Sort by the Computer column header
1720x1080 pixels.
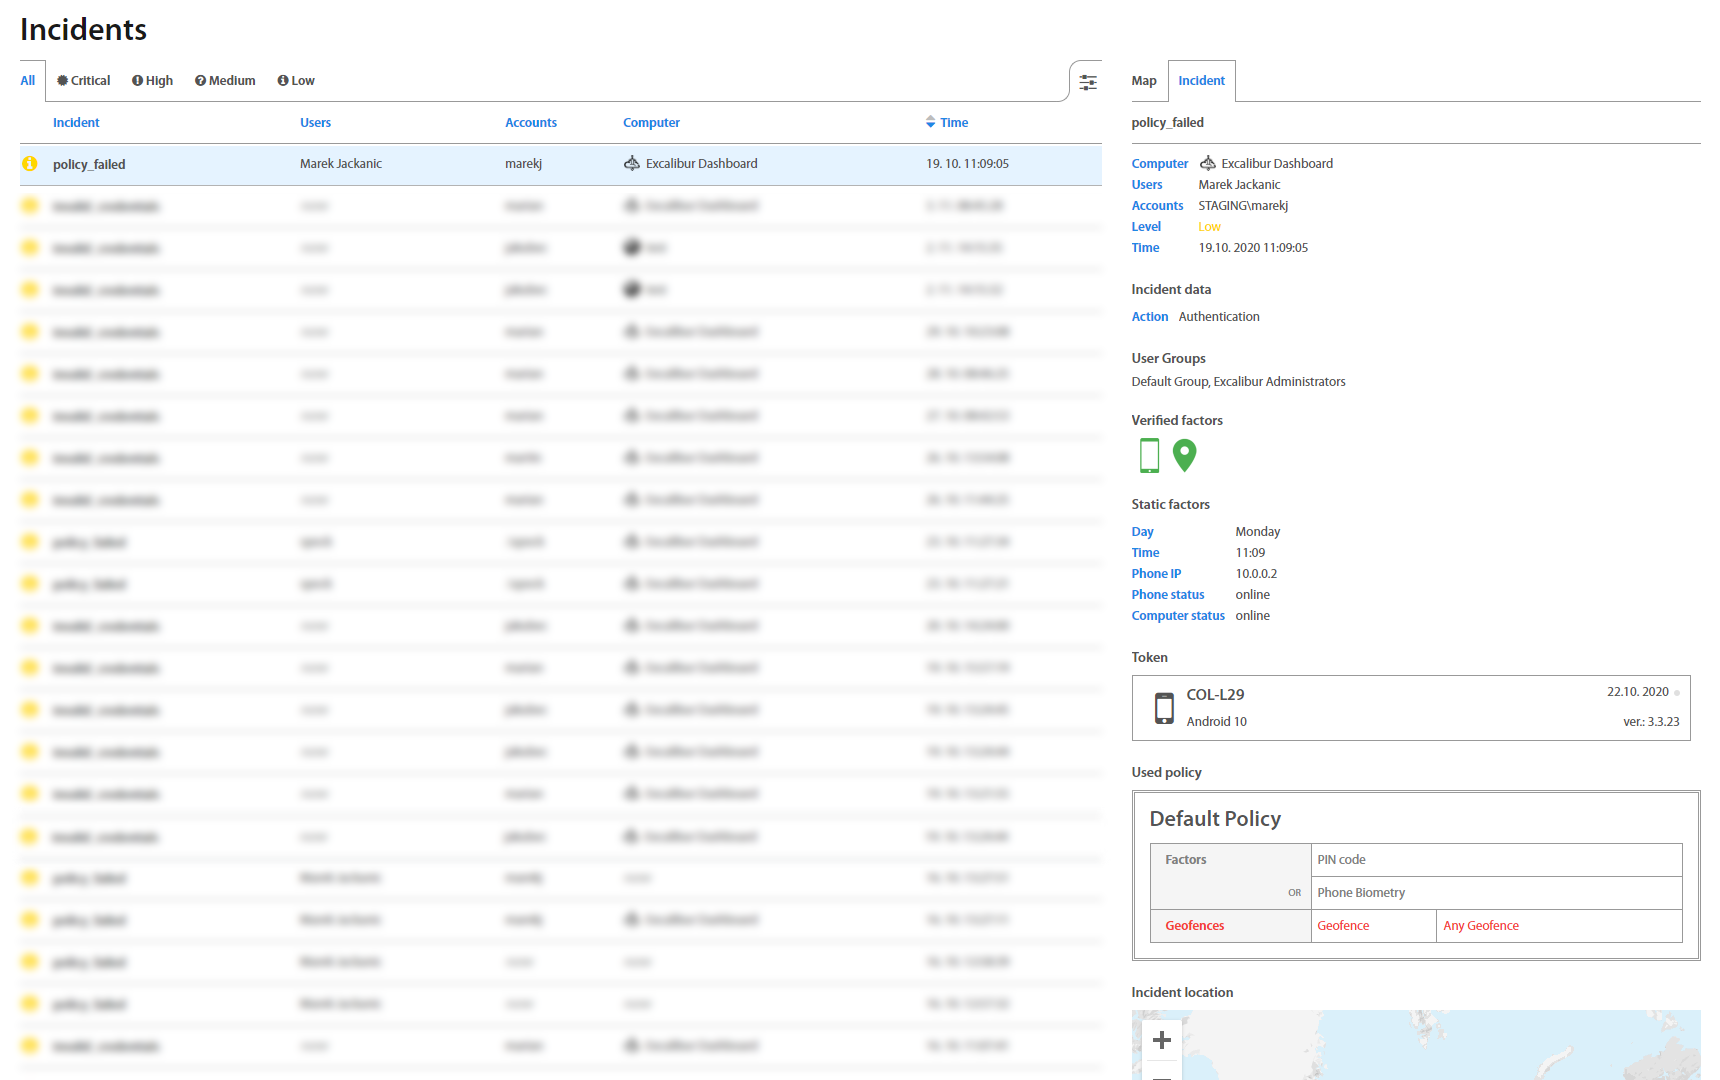651,123
